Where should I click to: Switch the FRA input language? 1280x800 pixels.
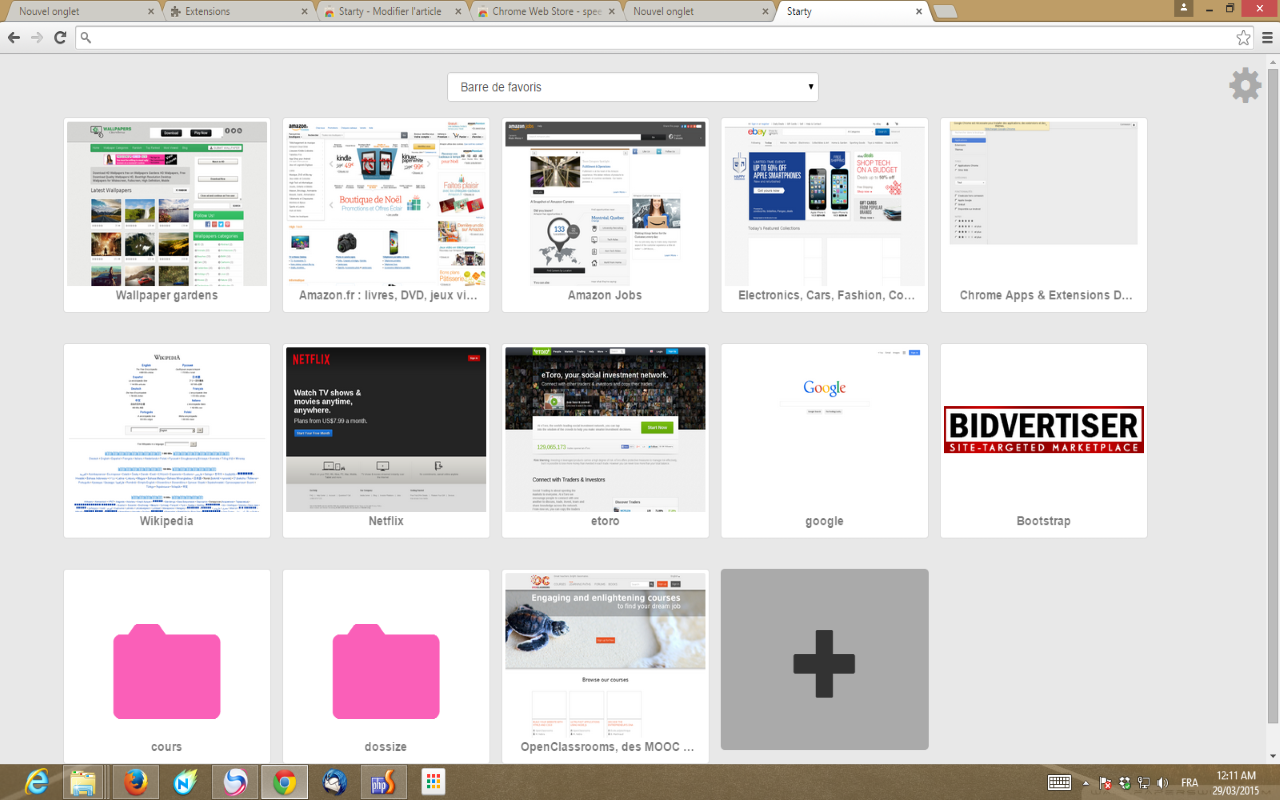1190,783
